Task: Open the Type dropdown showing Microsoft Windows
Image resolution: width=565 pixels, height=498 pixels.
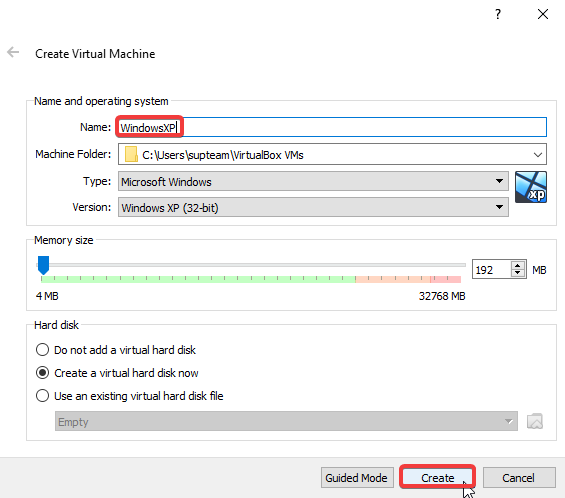Action: 313,181
